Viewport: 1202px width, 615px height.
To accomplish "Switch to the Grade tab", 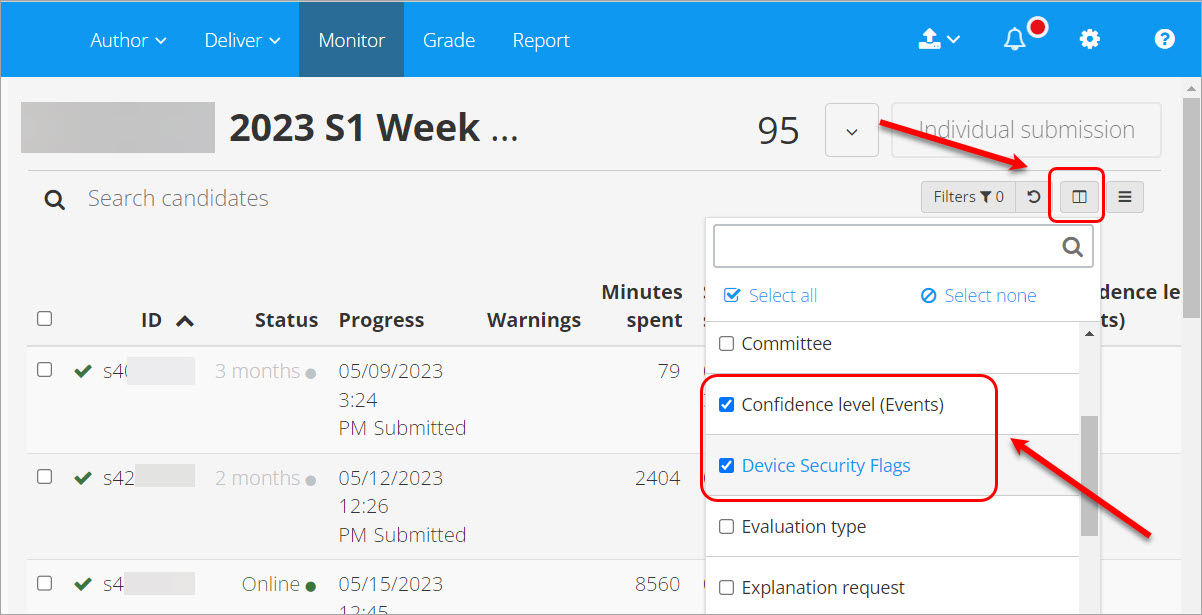I will click(x=449, y=40).
